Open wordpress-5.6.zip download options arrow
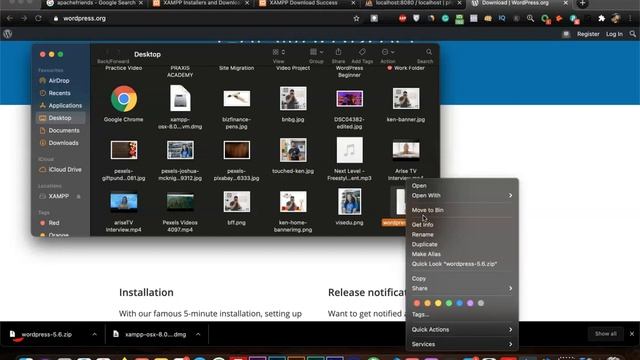The width and height of the screenshot is (640, 360). tap(94, 334)
